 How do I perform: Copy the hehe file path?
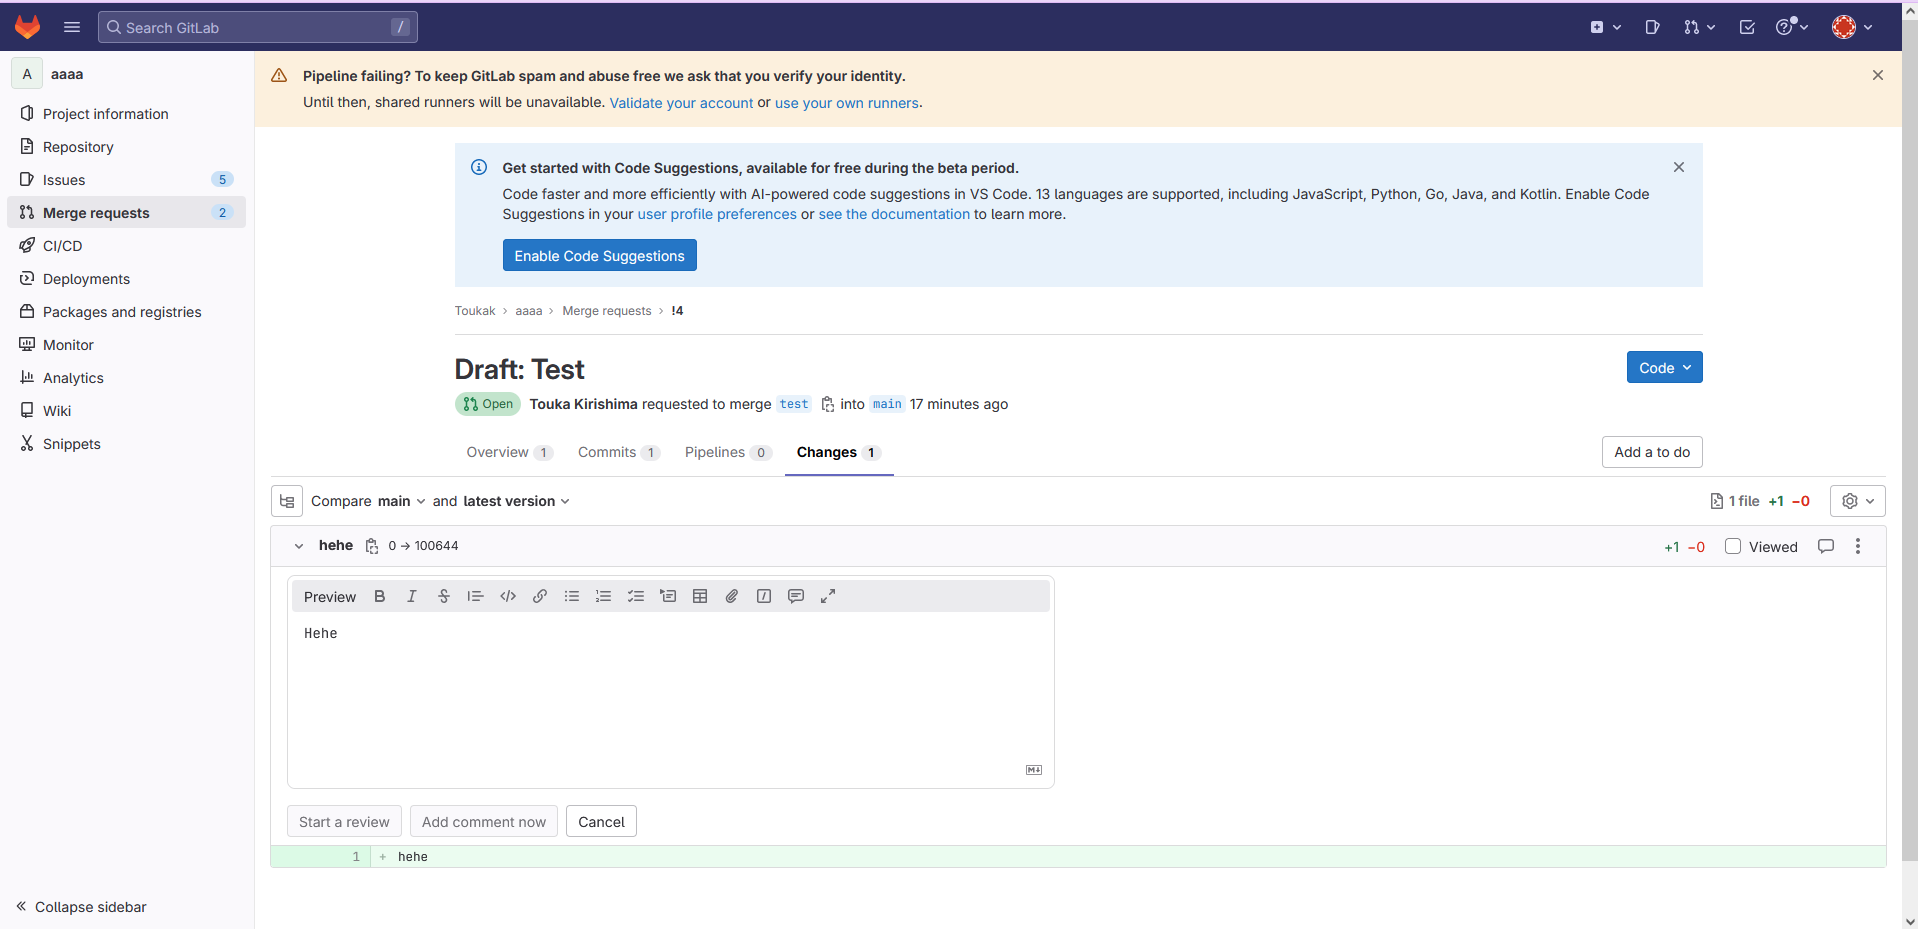[x=372, y=546]
